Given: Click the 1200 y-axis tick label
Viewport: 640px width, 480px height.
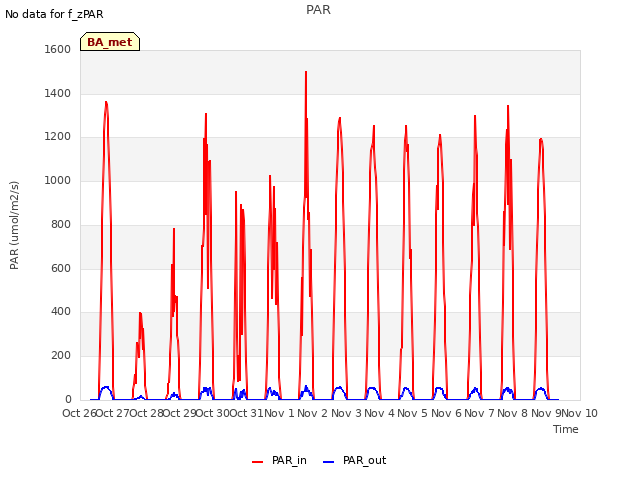Looking at the screenshot, I should 58,137.
